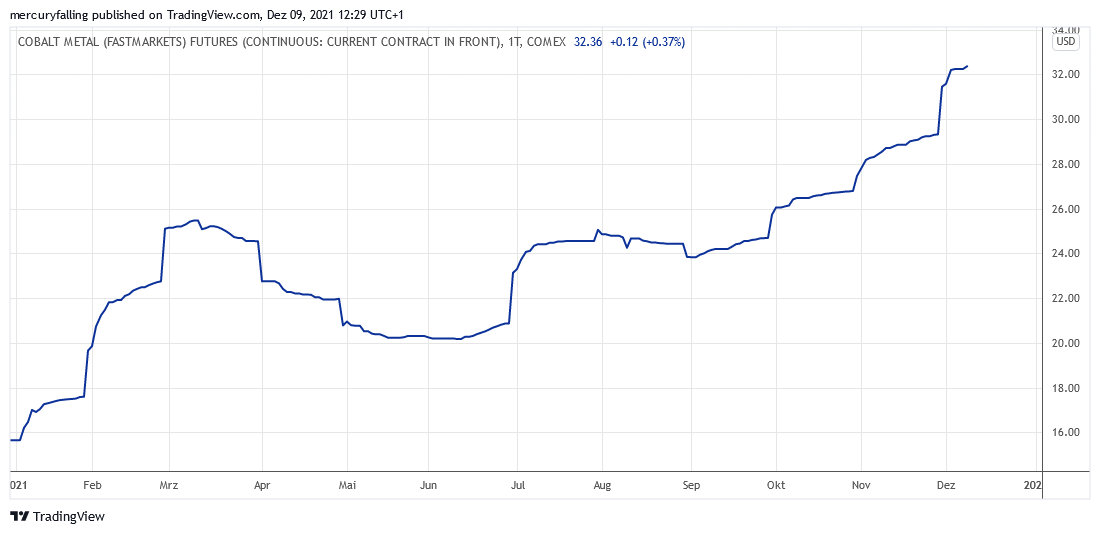
Task: Open the USD currency selector
Action: tap(1065, 42)
